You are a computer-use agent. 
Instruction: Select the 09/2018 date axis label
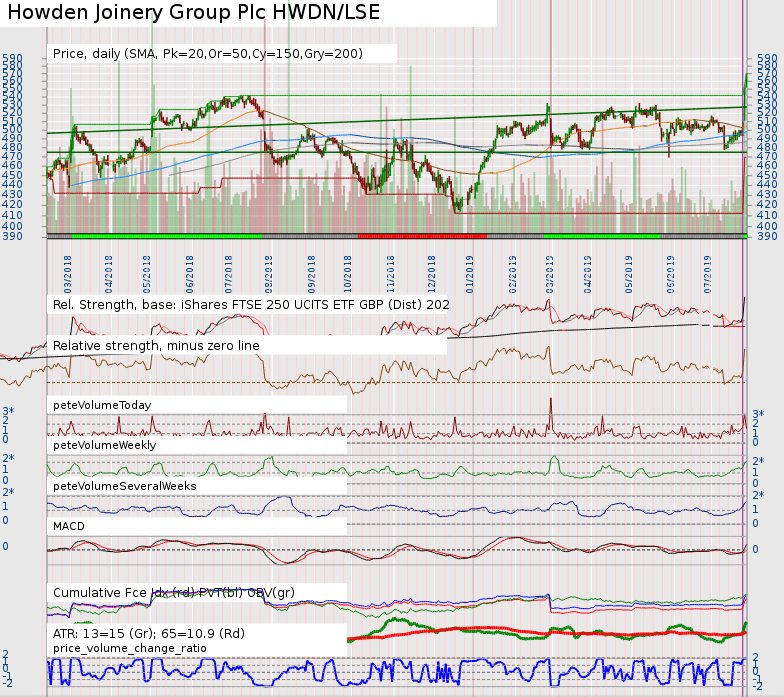point(312,274)
